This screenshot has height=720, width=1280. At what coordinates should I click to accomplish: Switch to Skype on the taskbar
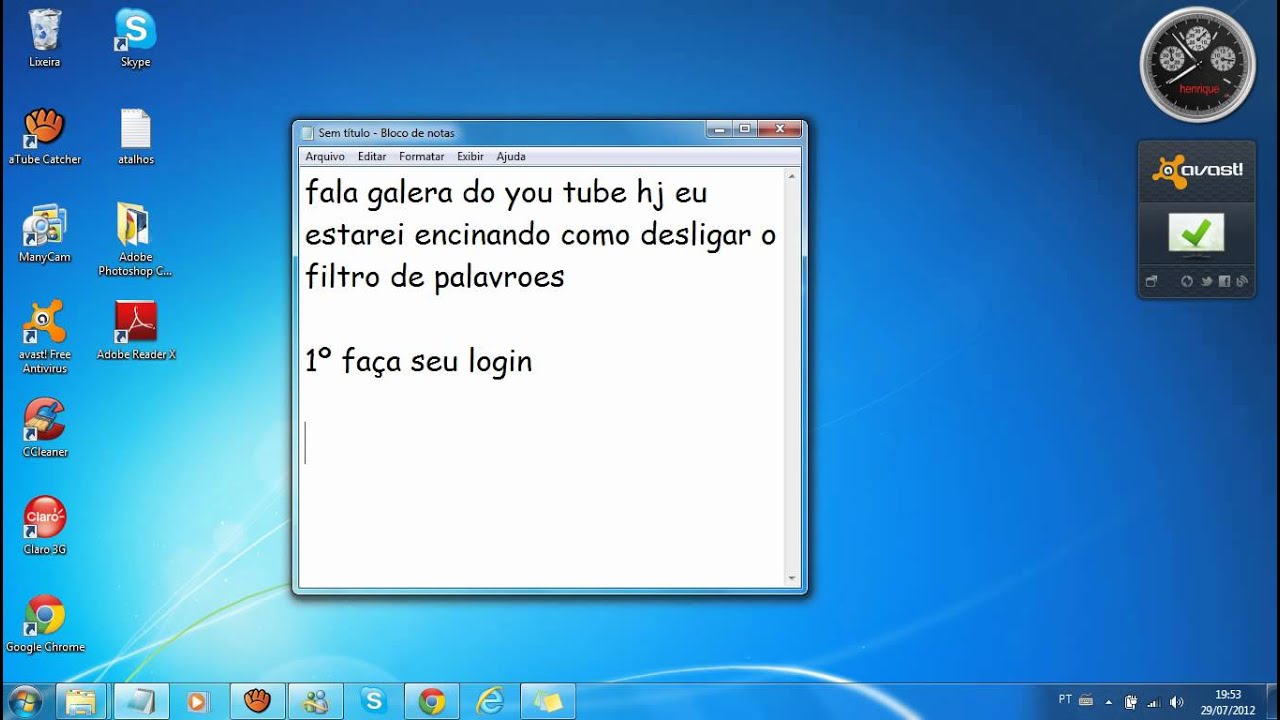374,701
